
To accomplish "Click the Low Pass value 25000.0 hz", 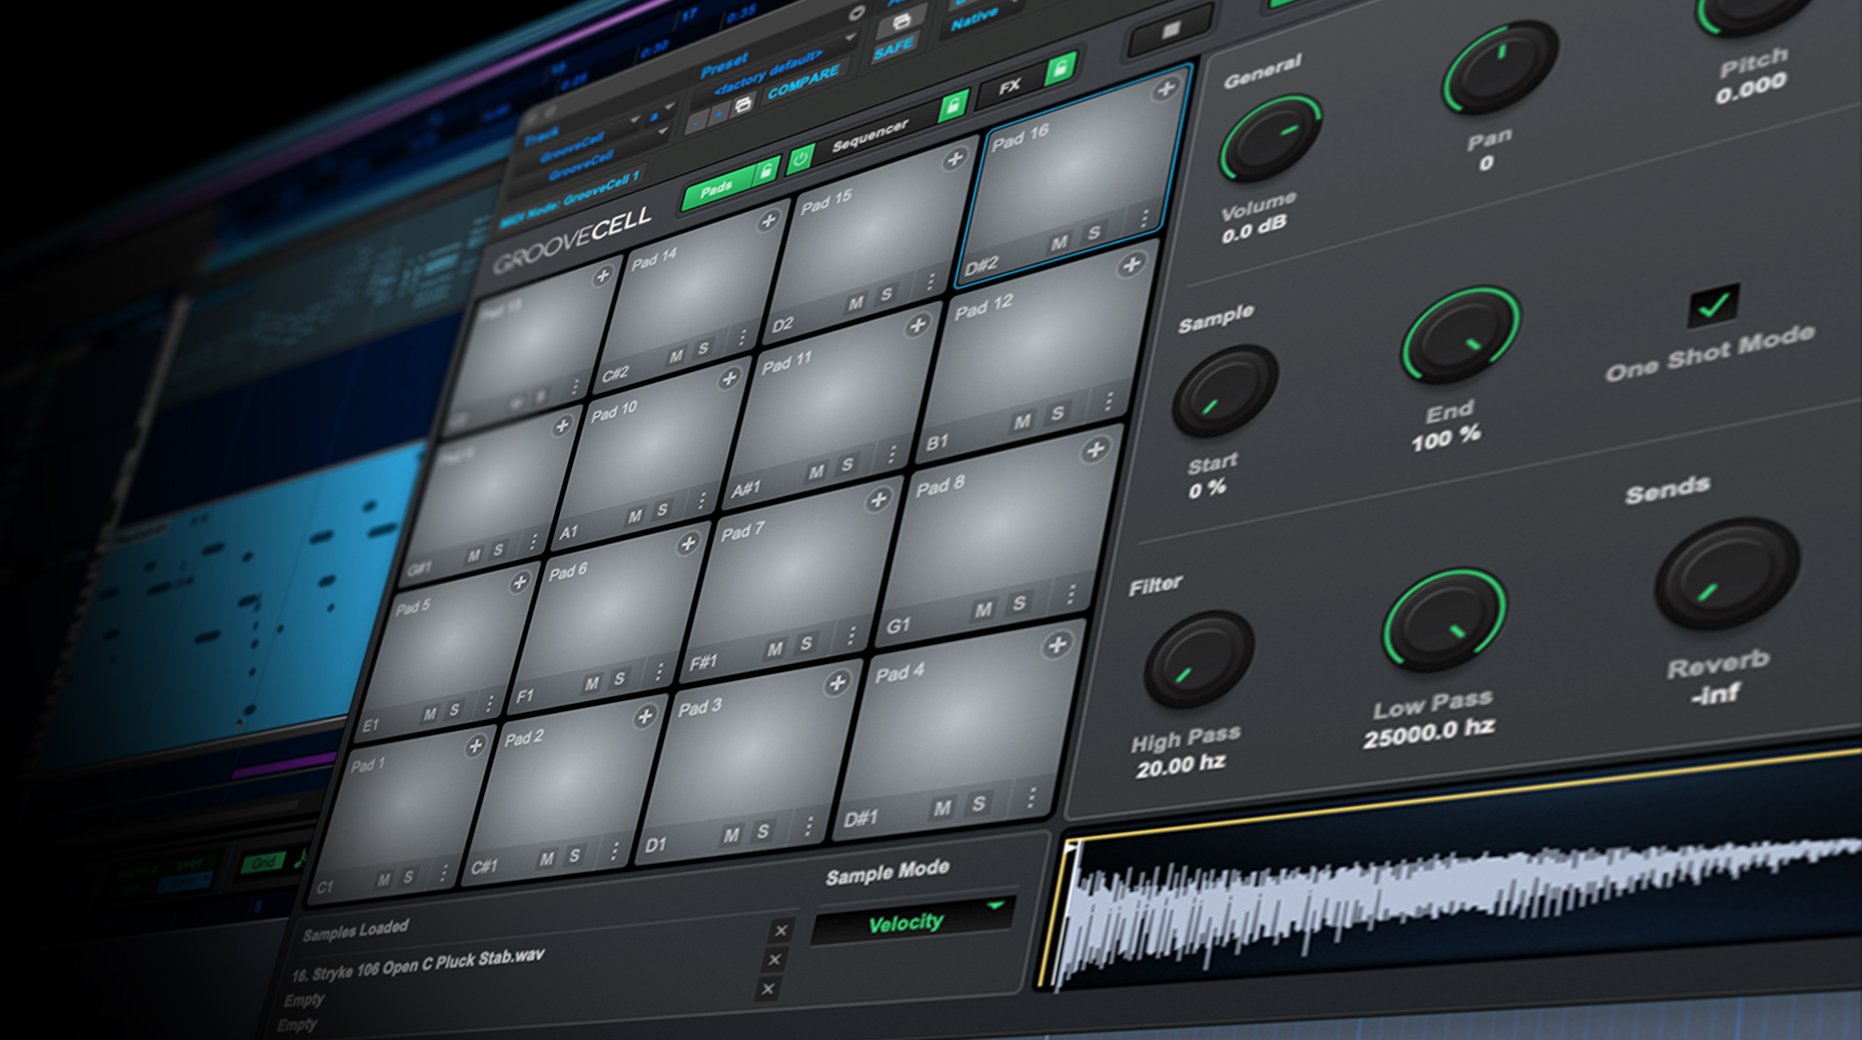I will [x=1429, y=733].
